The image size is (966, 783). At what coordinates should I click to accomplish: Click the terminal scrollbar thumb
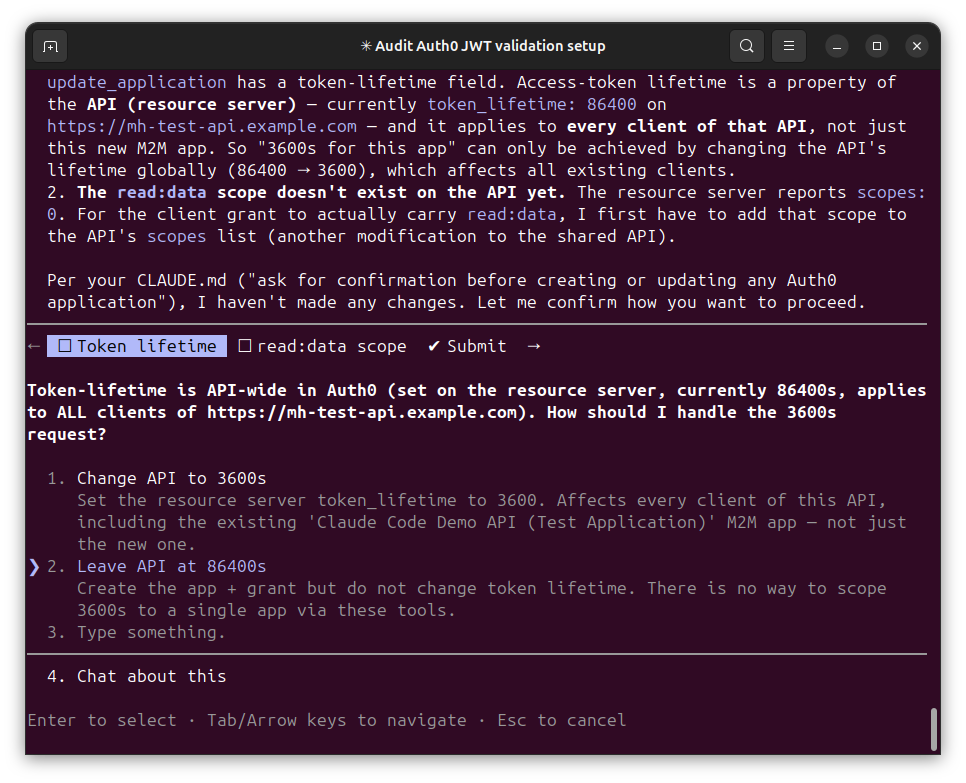(x=933, y=730)
